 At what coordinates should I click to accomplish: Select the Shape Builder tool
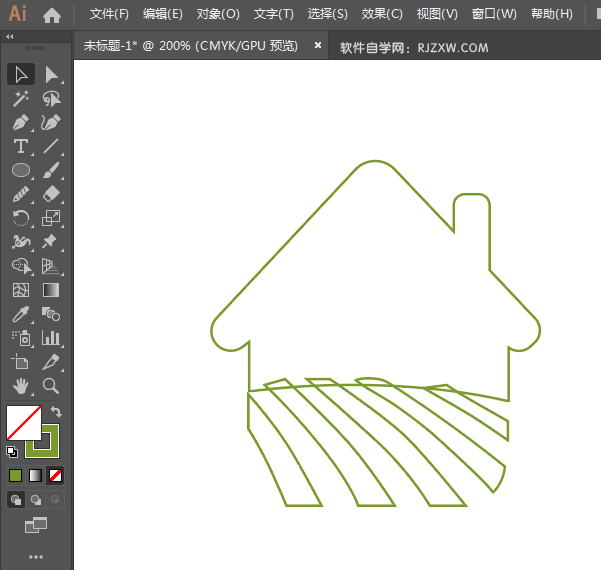coord(21,266)
